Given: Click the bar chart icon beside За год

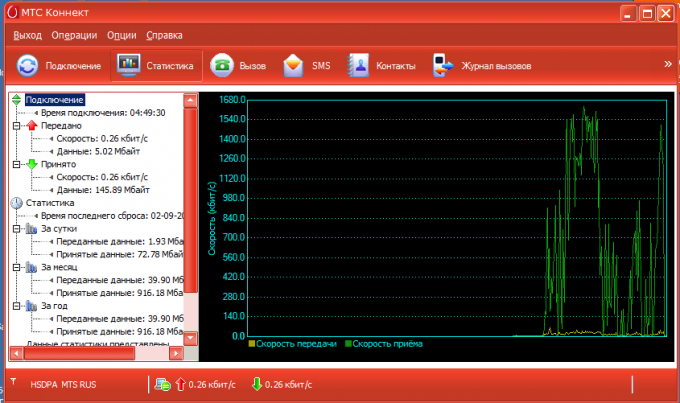Looking at the screenshot, I should (31, 306).
